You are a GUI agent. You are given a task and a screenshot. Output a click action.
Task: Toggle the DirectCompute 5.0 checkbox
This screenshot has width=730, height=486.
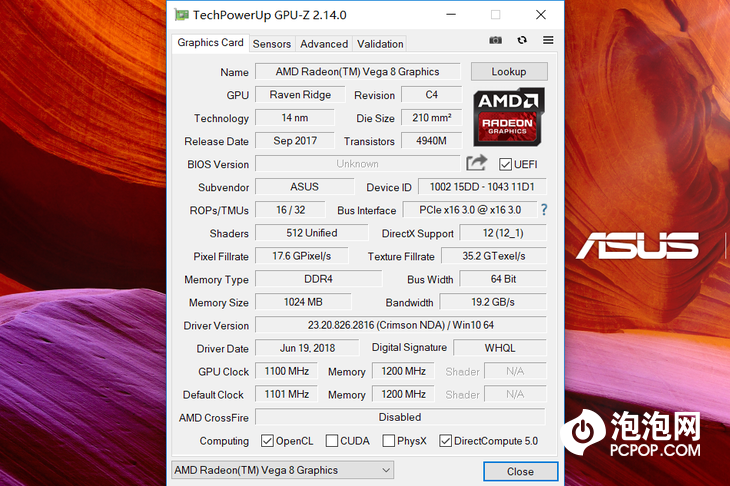pos(446,441)
